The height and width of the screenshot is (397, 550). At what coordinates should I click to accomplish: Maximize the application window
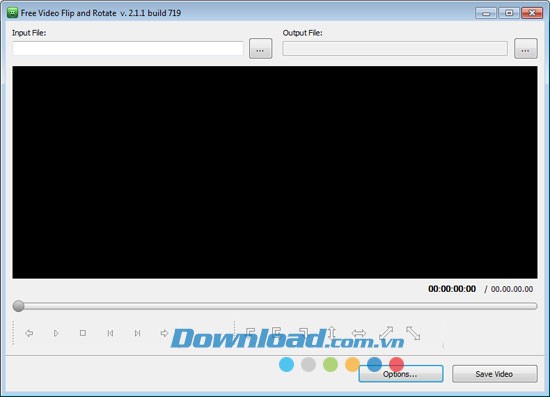(x=509, y=13)
